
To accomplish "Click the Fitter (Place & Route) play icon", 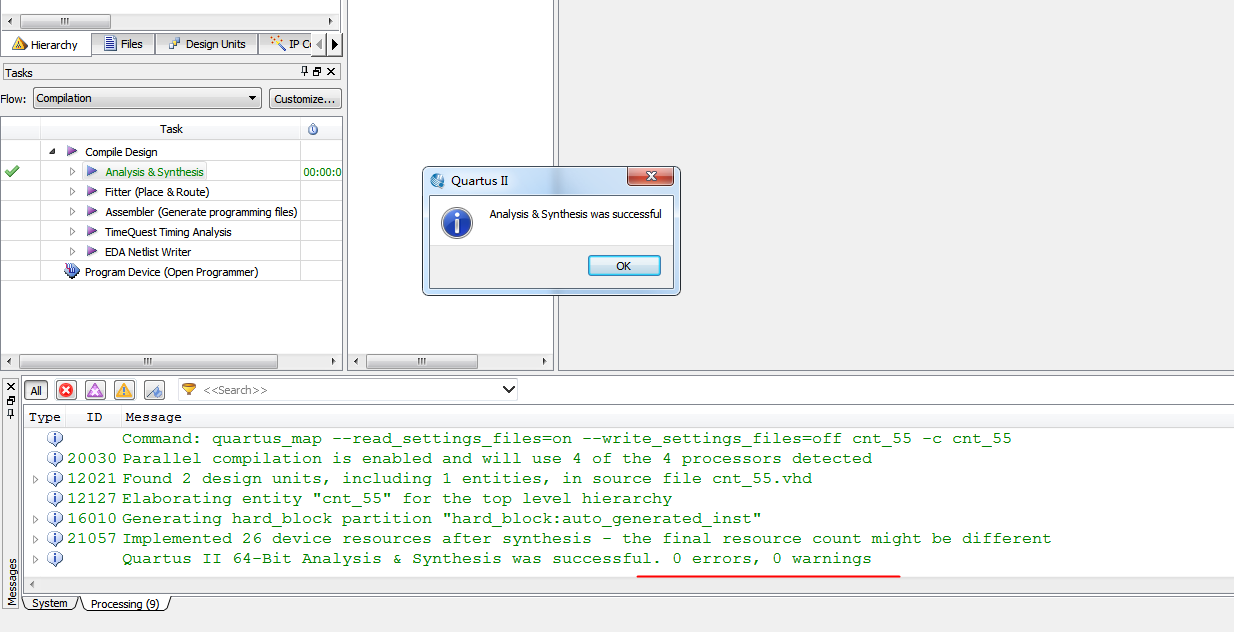I will tap(92, 192).
